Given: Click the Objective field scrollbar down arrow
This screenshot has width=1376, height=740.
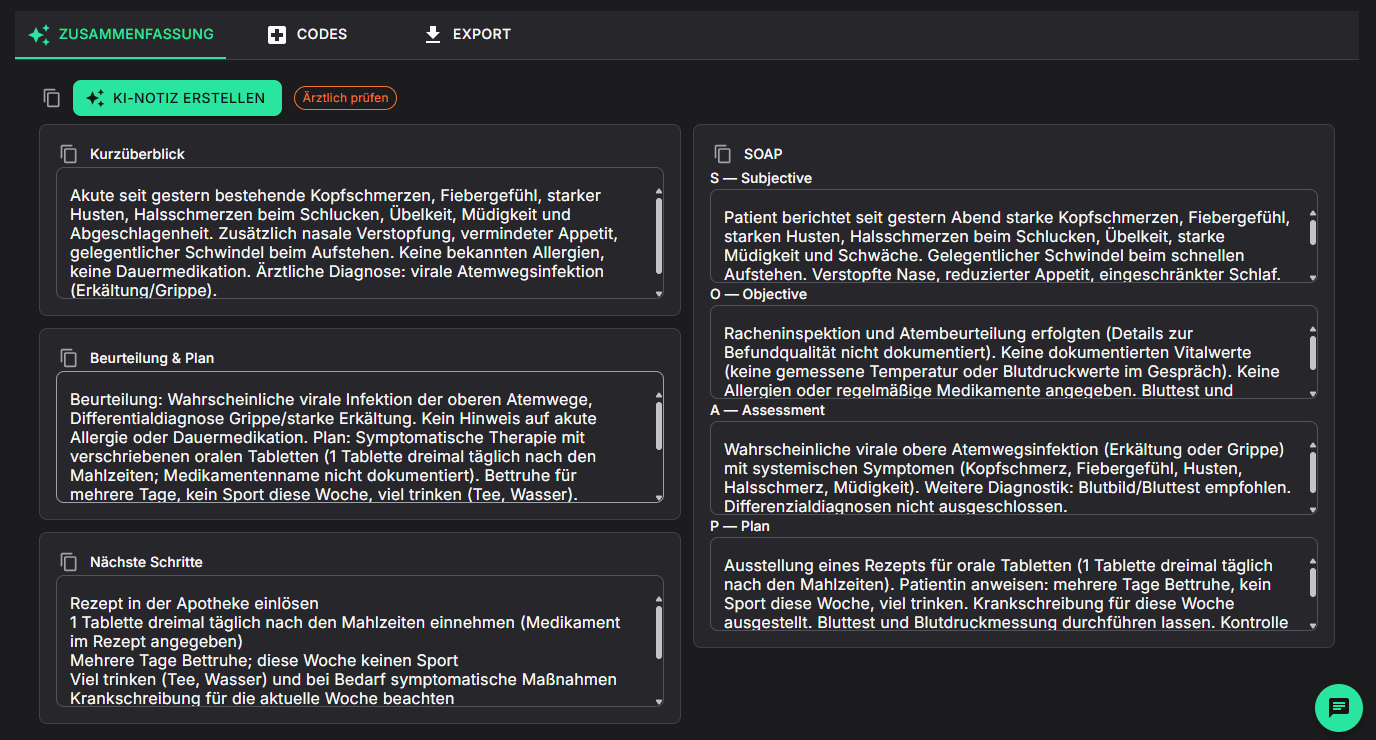Looking at the screenshot, I should click(1312, 393).
